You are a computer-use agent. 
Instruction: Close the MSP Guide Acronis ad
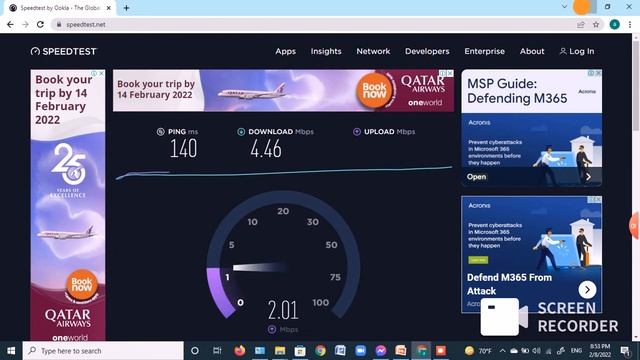(598, 73)
